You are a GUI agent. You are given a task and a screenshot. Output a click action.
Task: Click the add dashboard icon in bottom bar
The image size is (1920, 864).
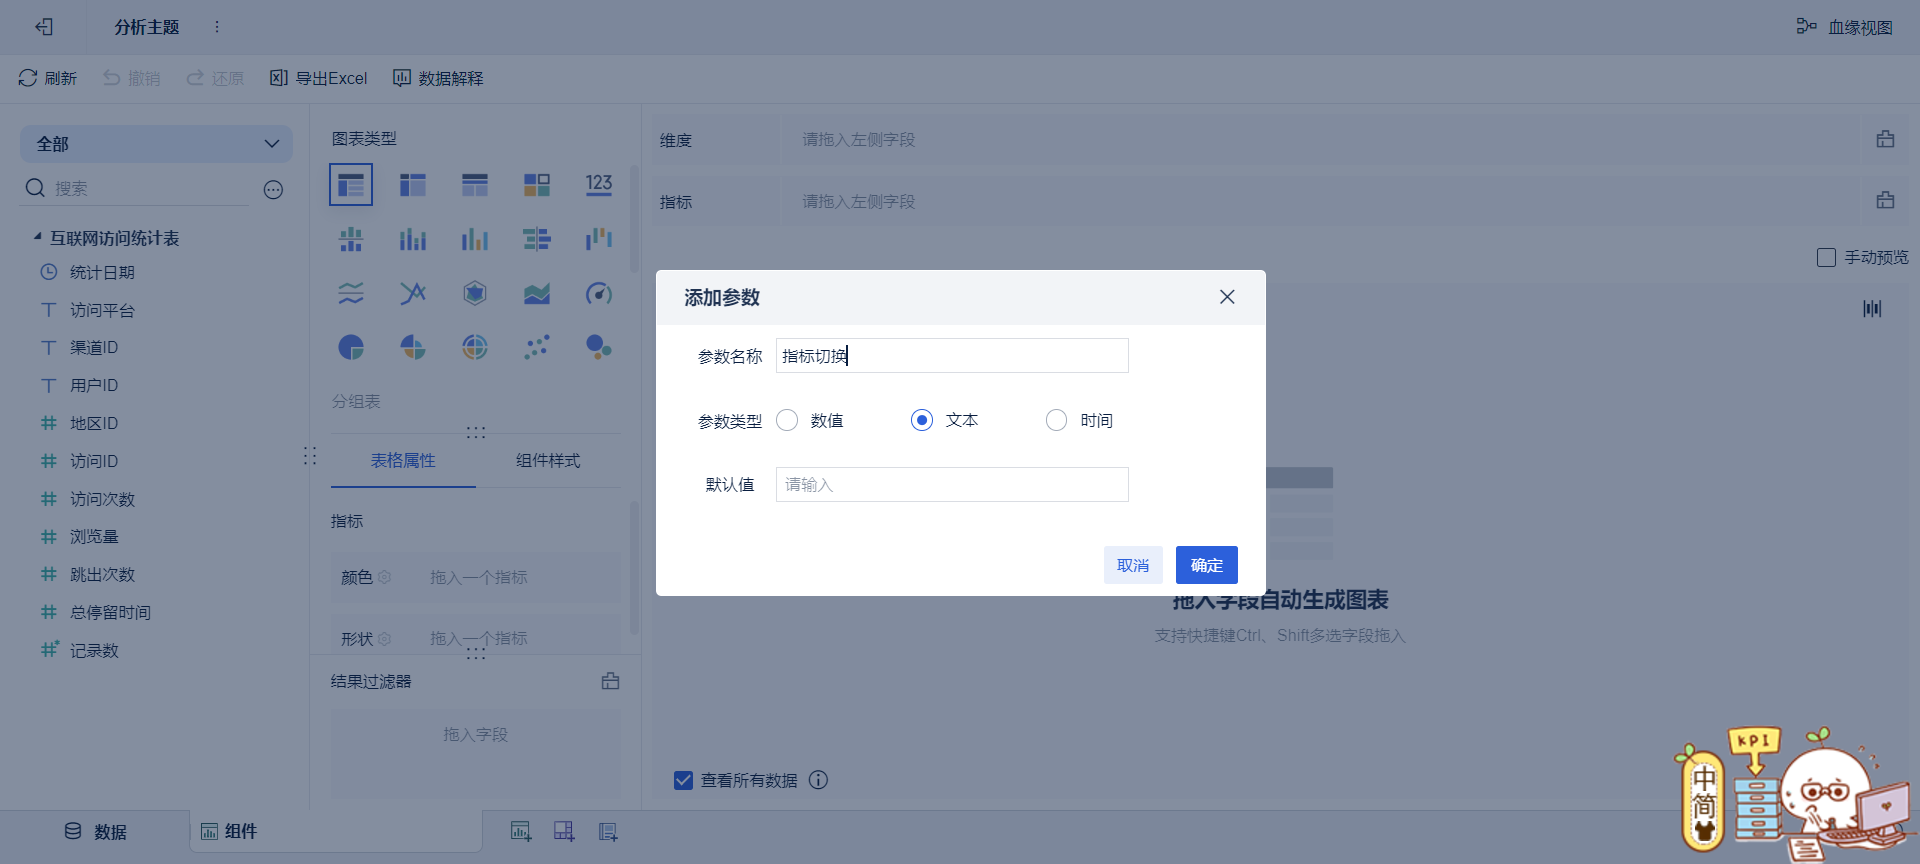tap(564, 831)
